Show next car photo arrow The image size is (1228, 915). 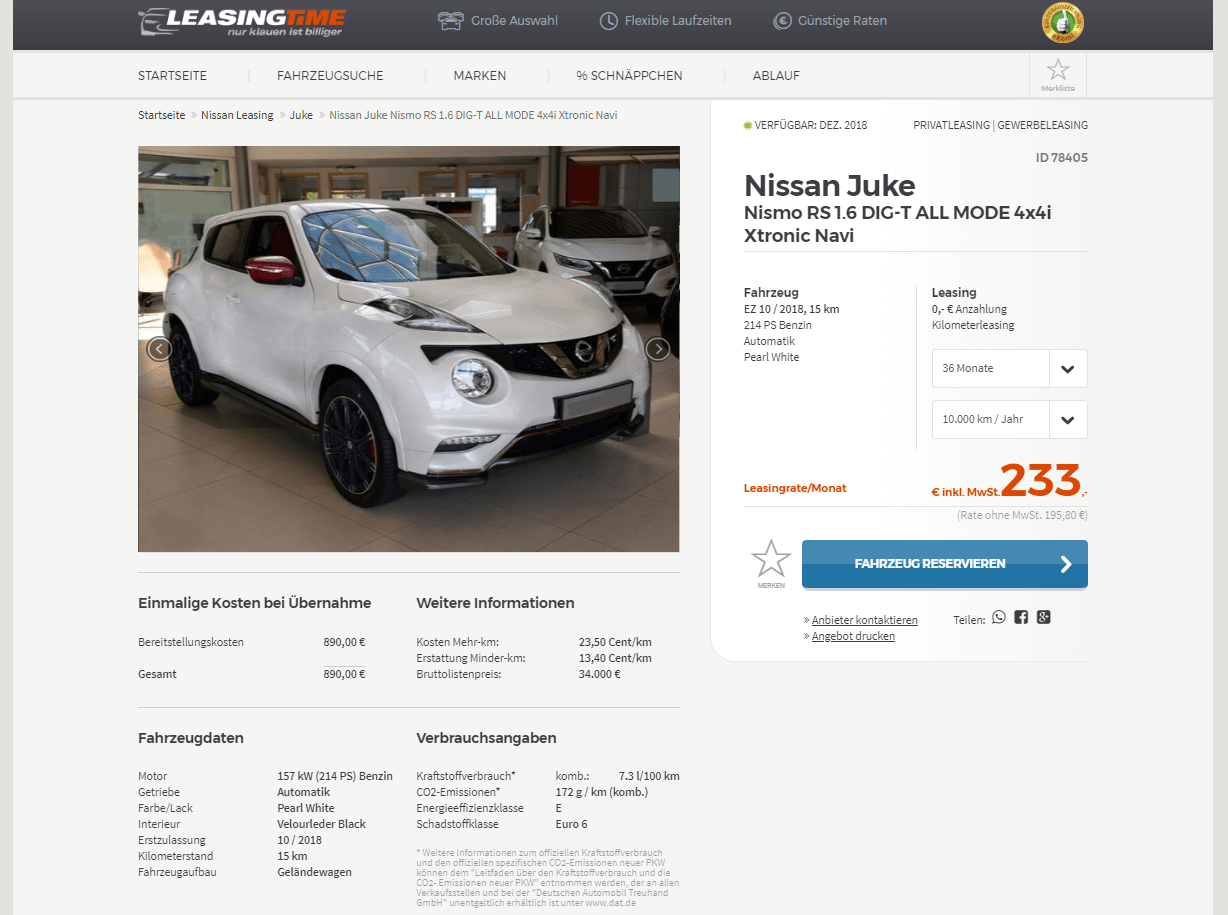tap(658, 349)
